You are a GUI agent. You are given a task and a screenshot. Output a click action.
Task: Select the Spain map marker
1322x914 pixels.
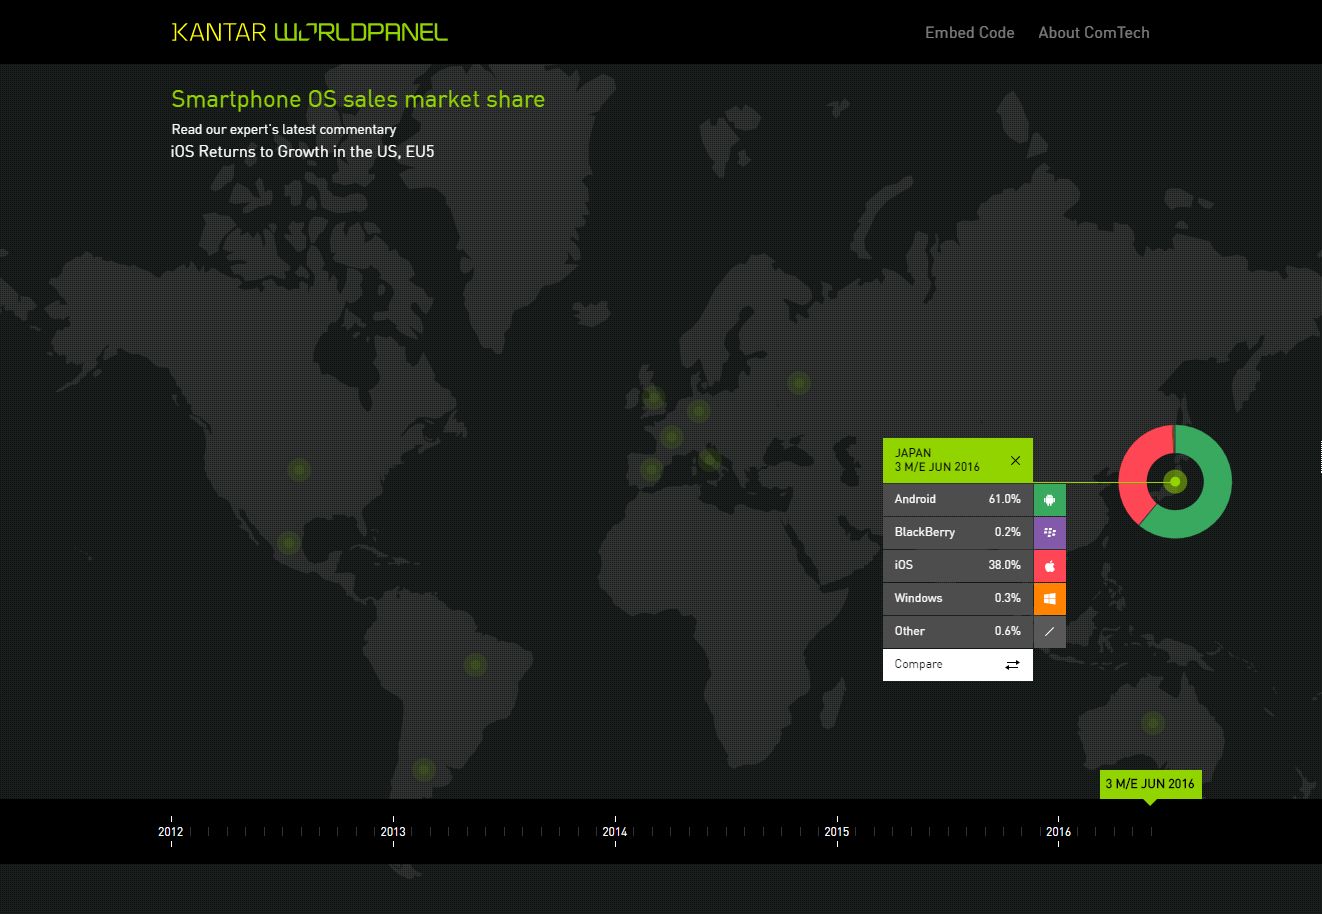coord(651,469)
